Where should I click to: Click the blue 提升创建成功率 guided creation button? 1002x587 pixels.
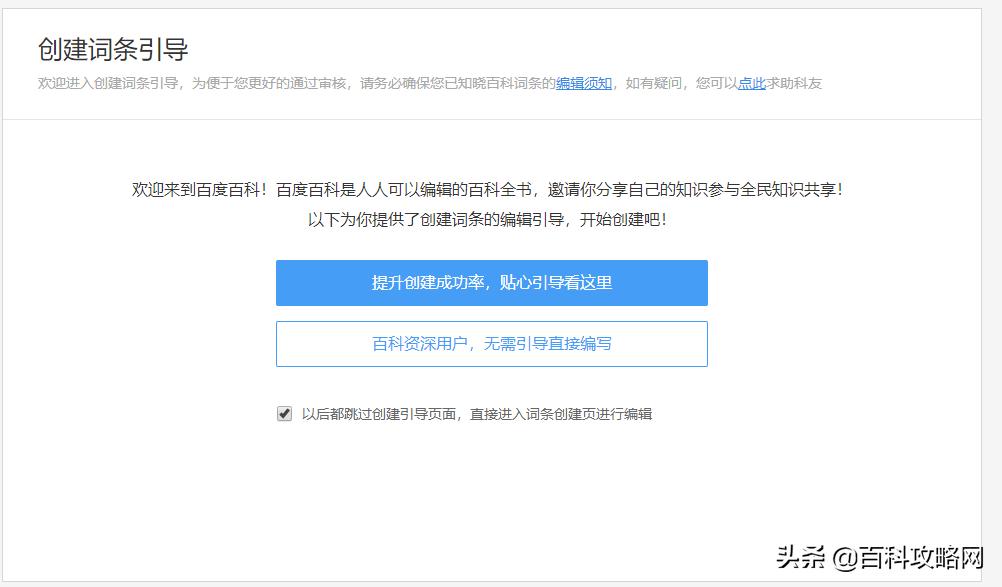point(490,283)
